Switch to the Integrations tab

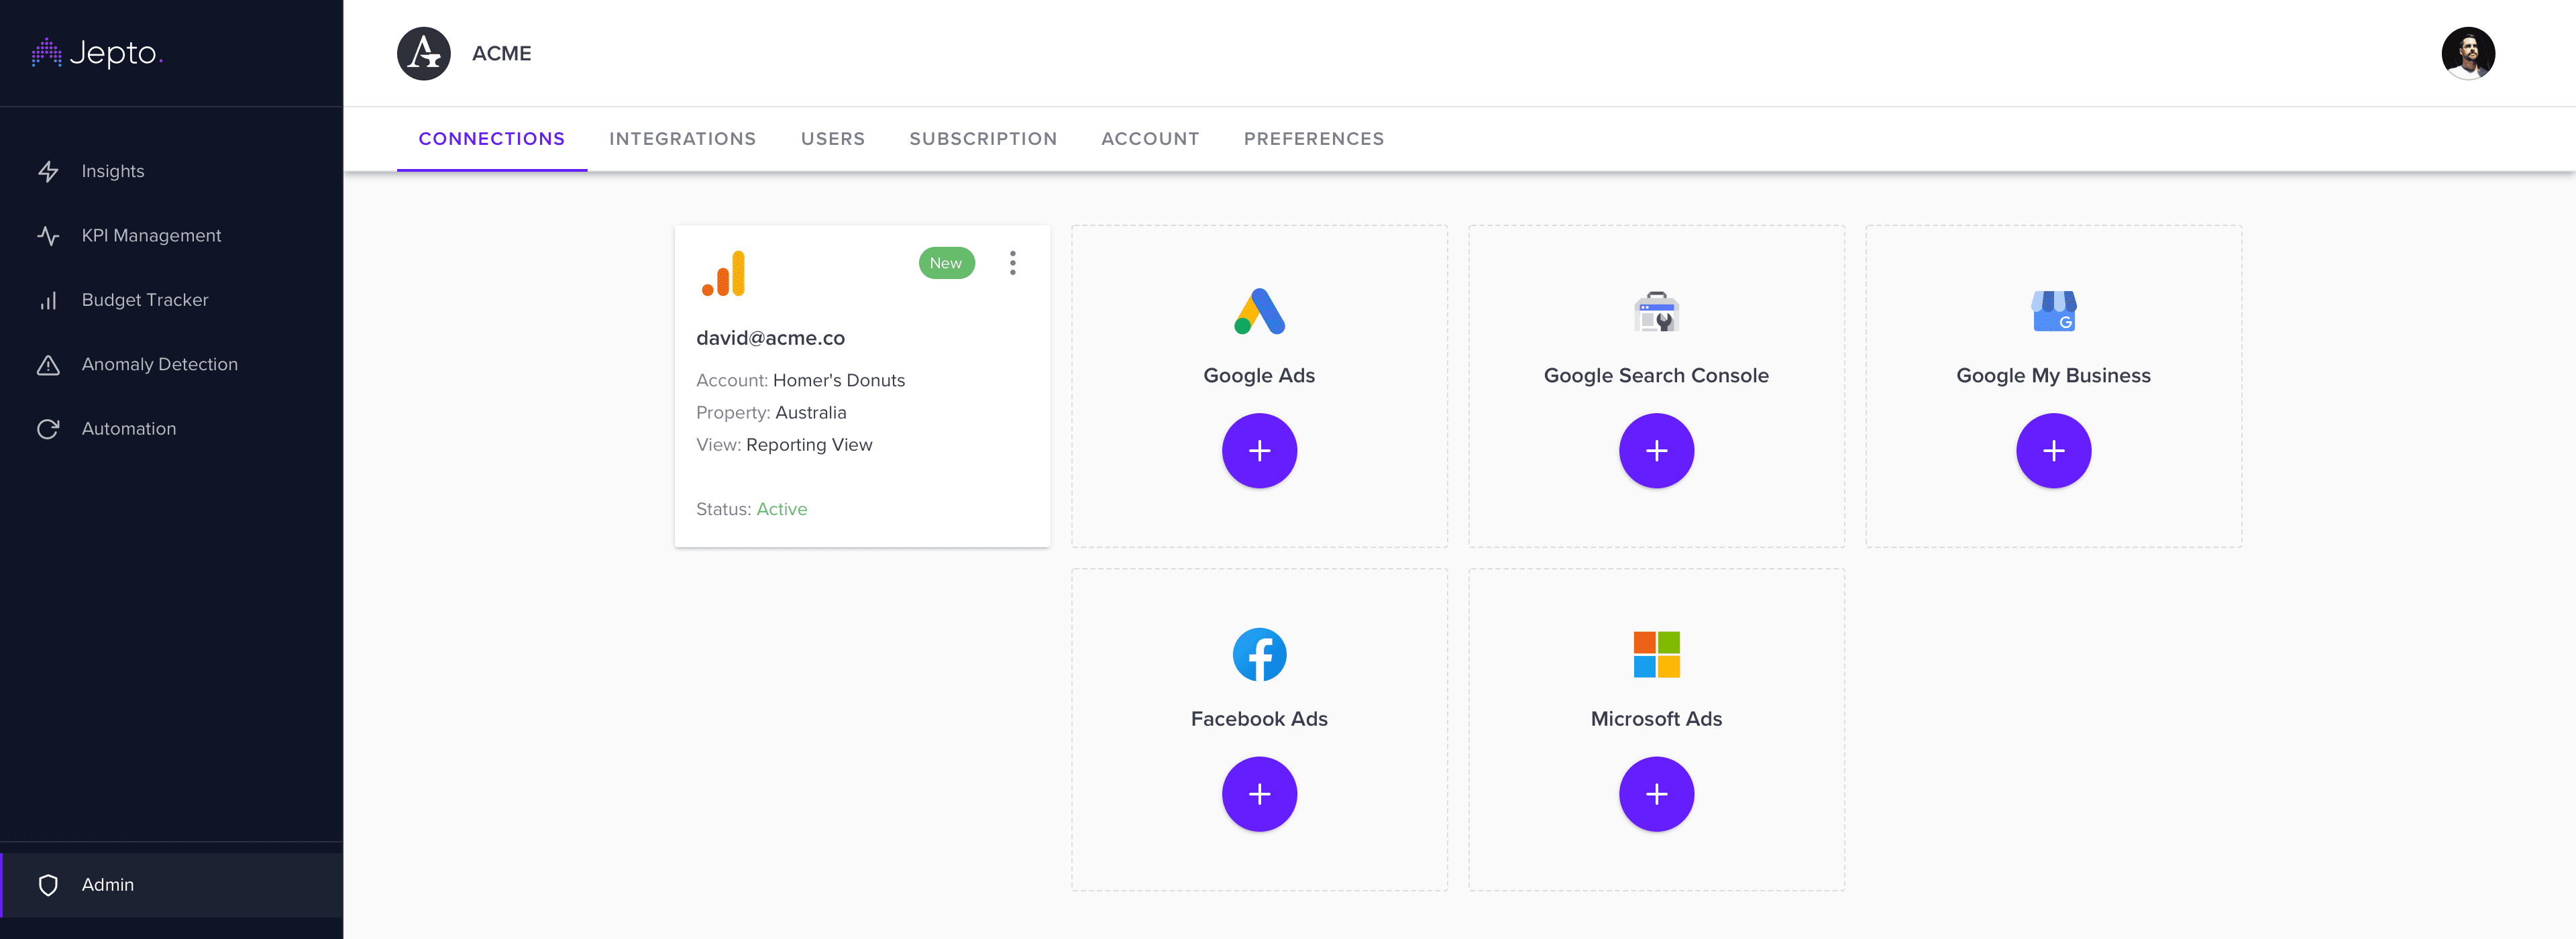pyautogui.click(x=683, y=139)
